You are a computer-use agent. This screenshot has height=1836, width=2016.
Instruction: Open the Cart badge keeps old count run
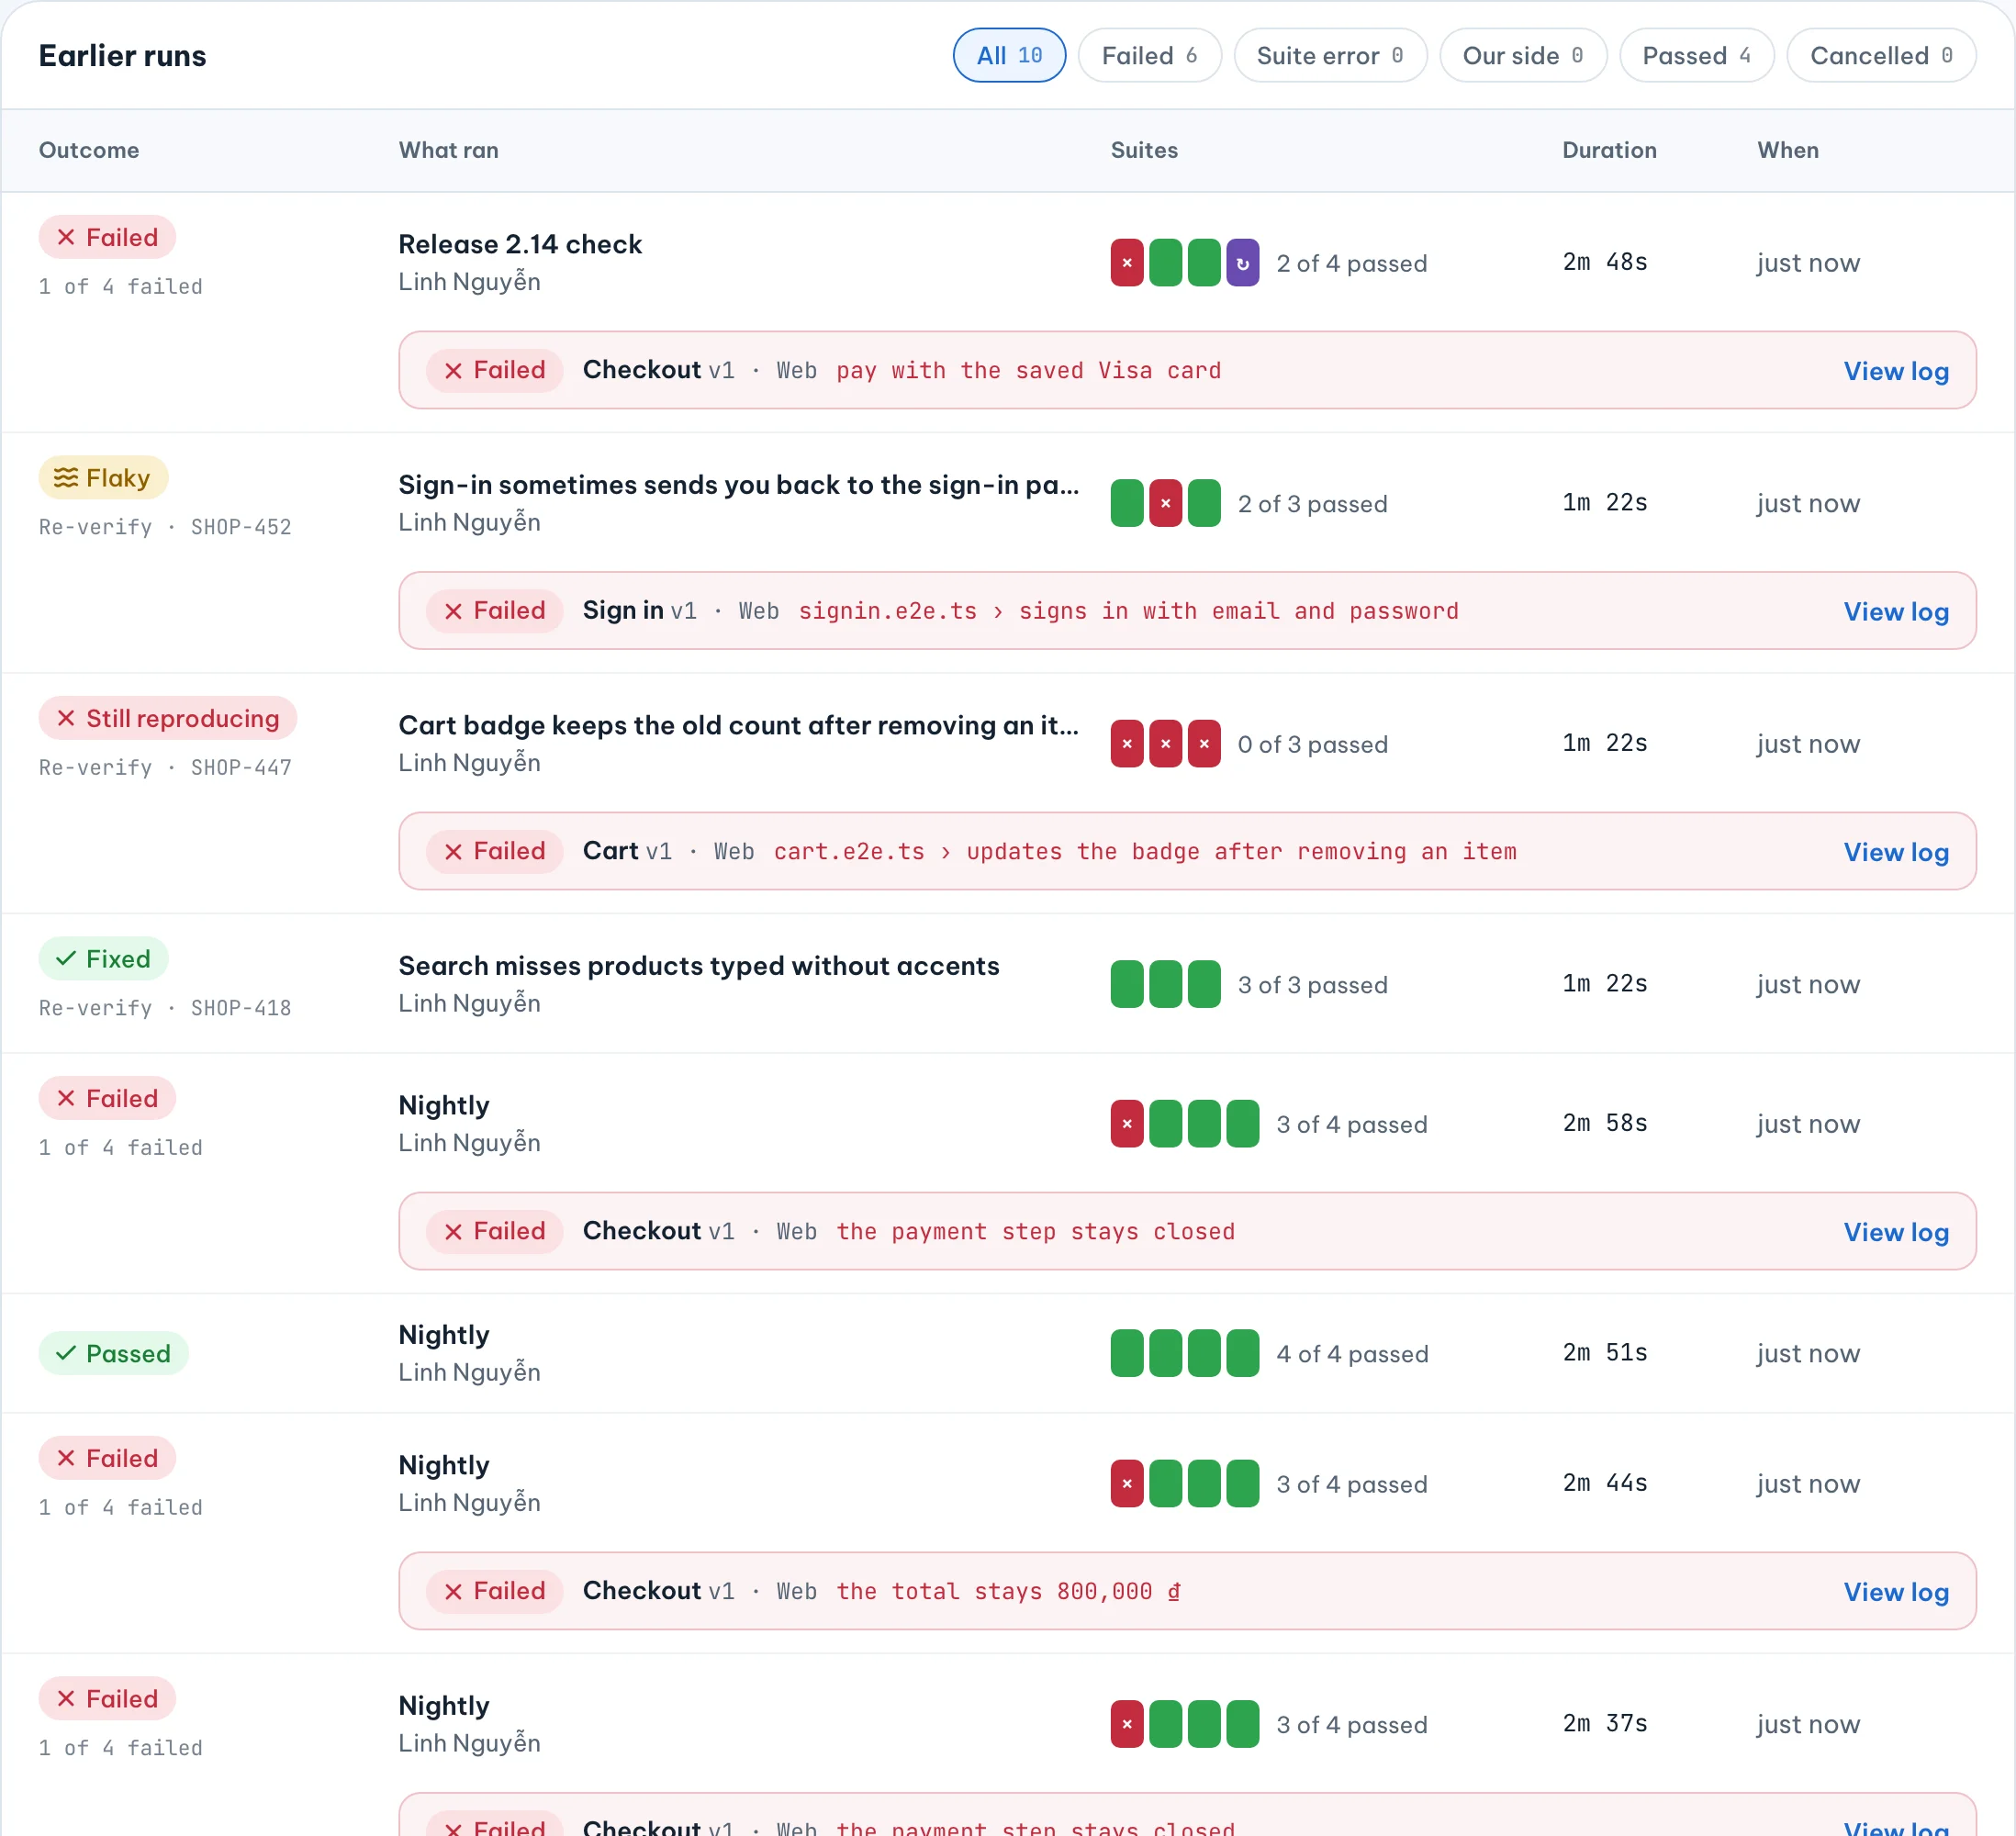point(738,725)
